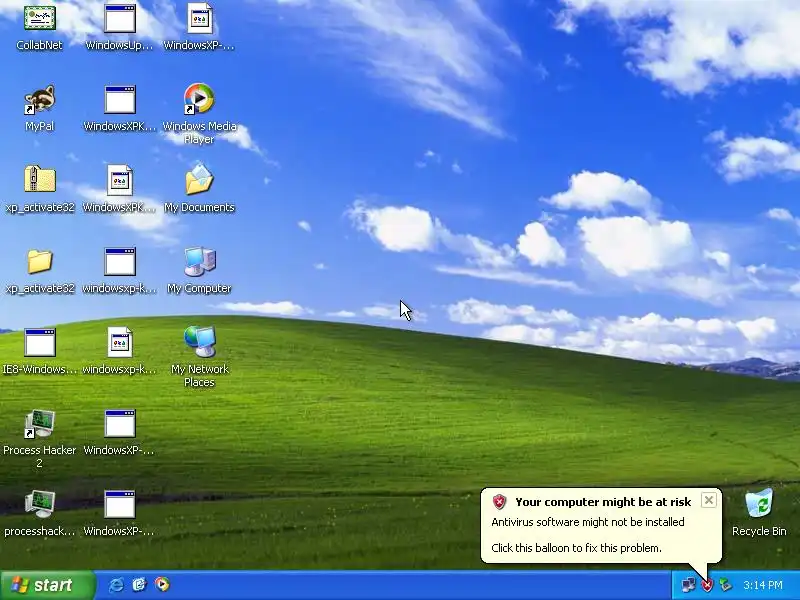Click the 3:14 PM system clock
This screenshot has width=800, height=600.
[763, 585]
